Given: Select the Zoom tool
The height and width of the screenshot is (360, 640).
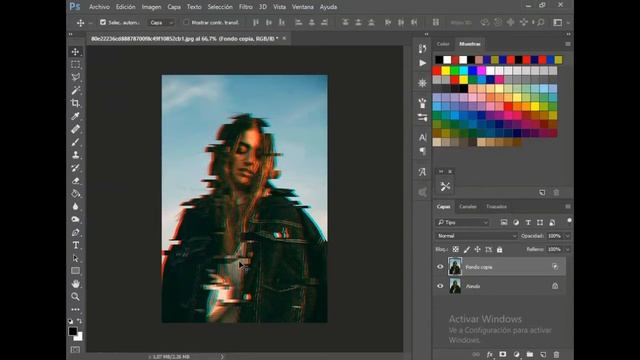Looking at the screenshot, I should (x=76, y=297).
